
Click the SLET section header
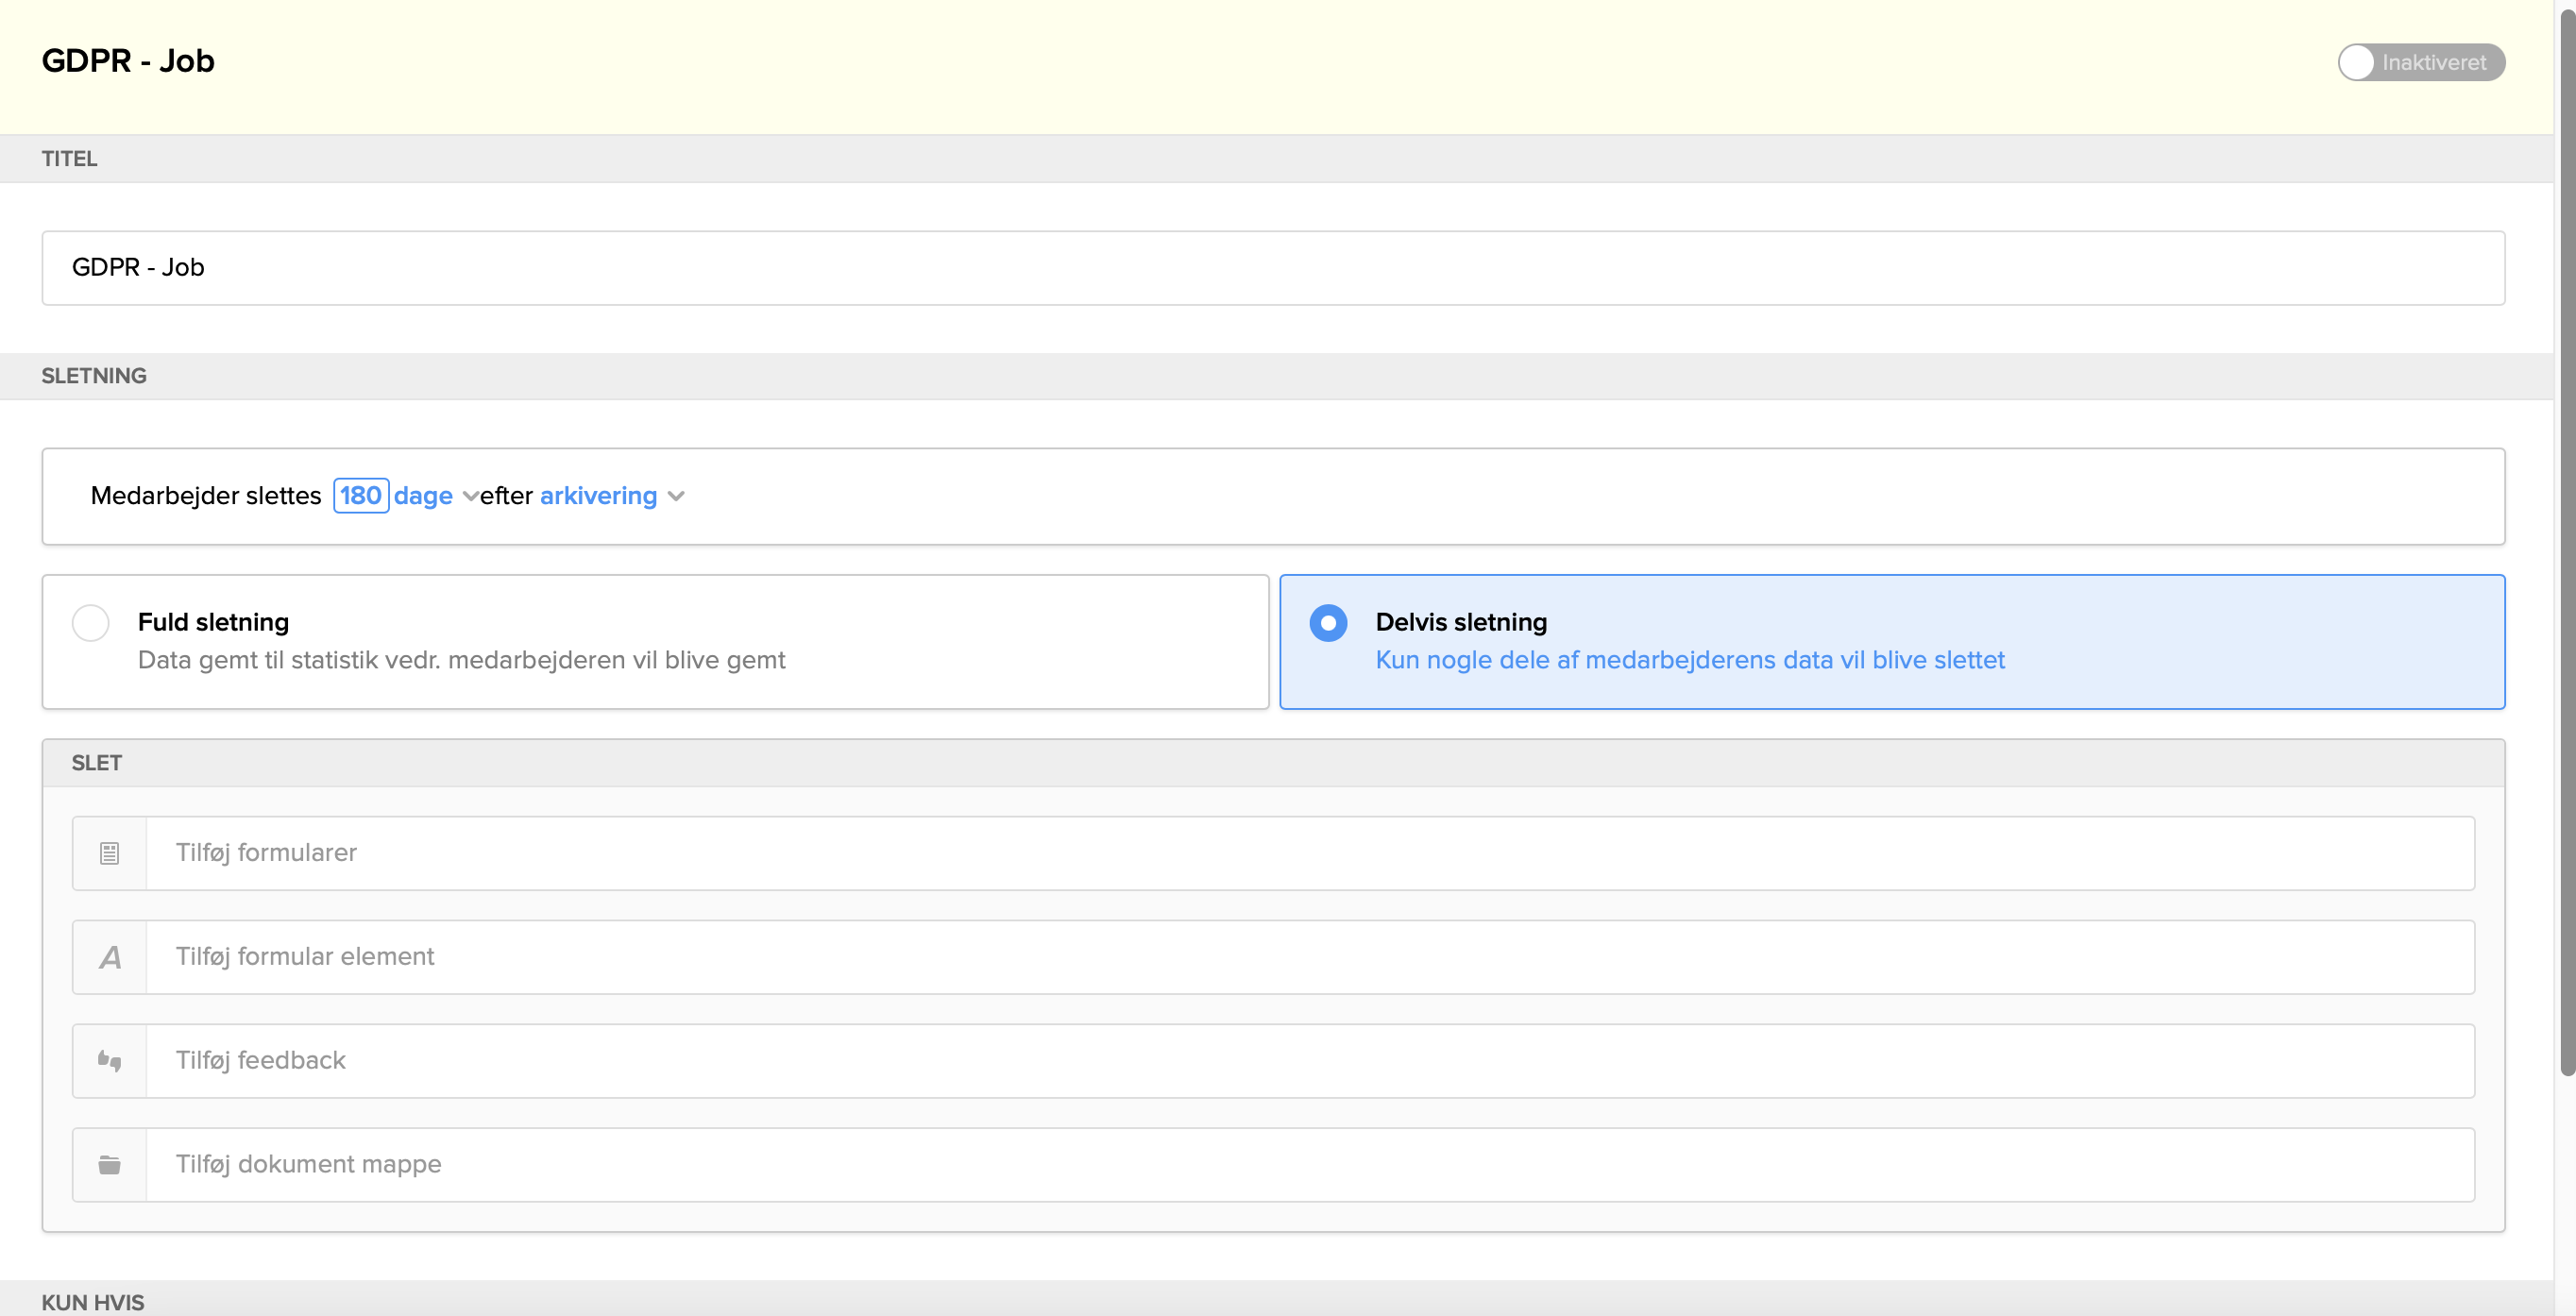coord(97,763)
